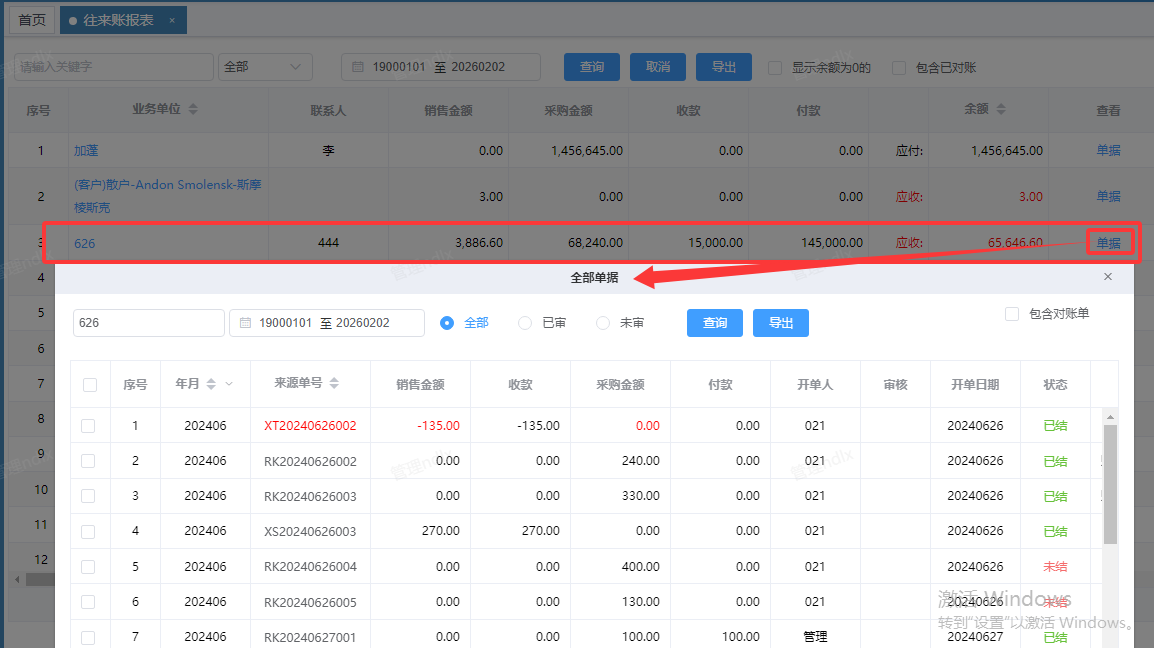Select the 未审 radio option

(x=603, y=323)
